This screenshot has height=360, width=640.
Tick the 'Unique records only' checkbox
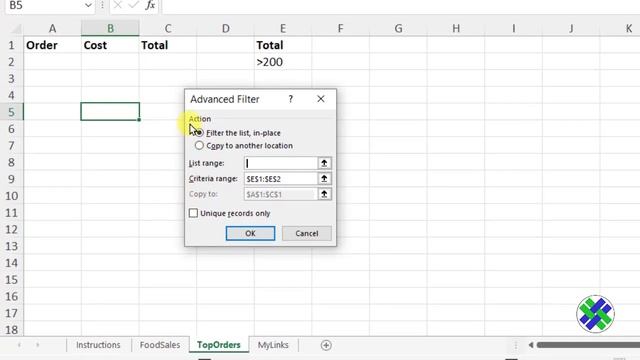193,213
